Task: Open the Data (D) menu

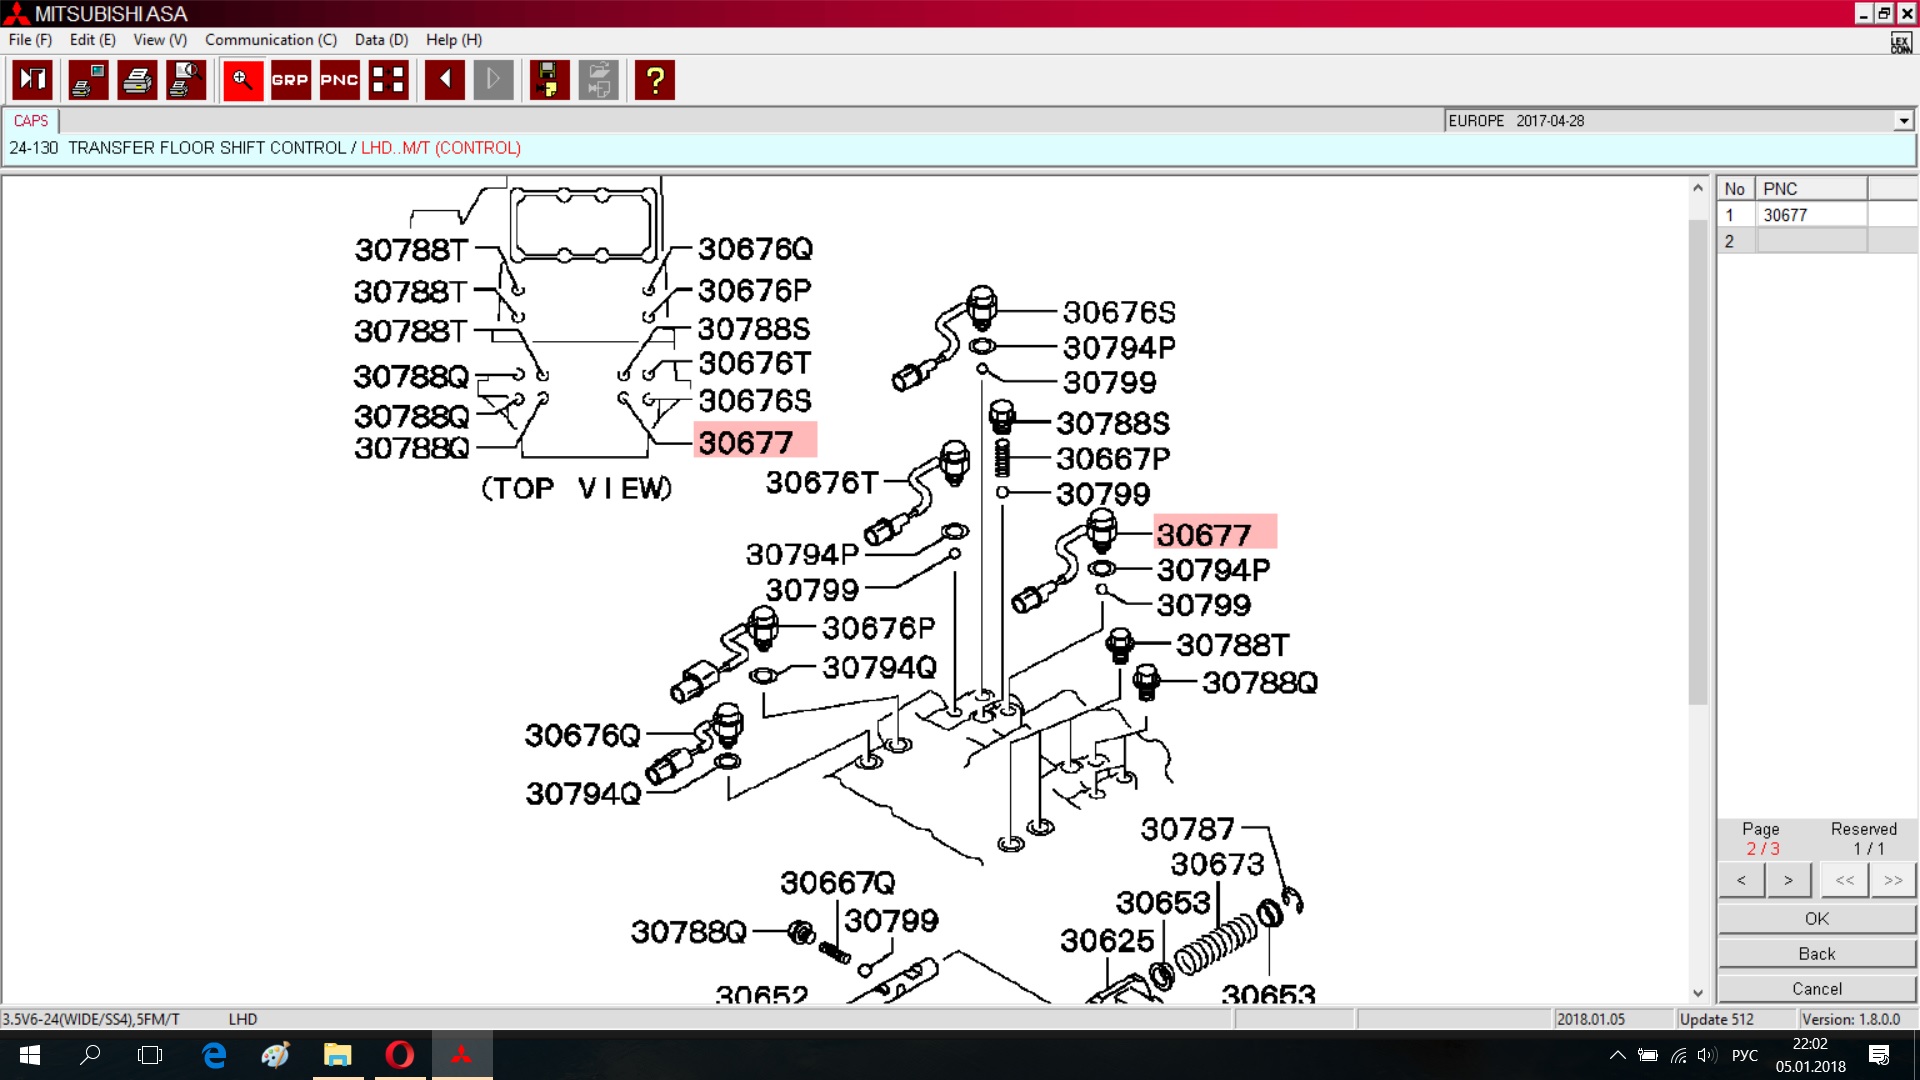Action: point(381,40)
